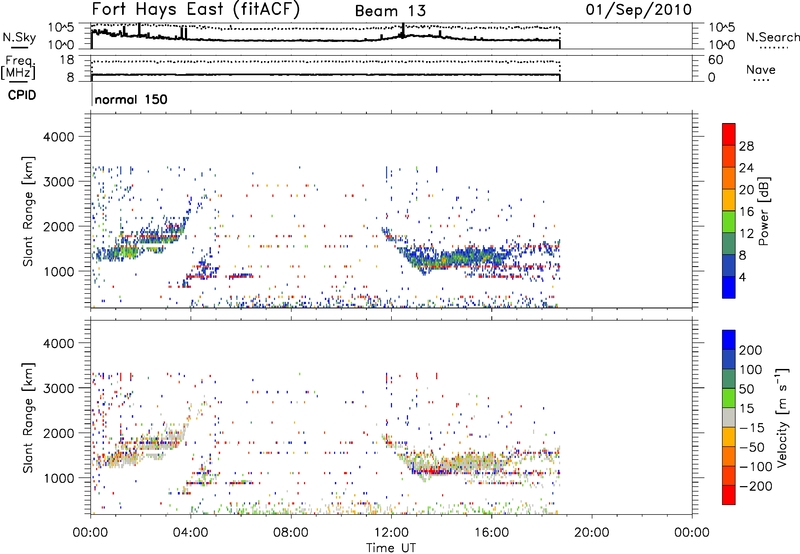Click the 15 tick on Velocity colorbar
The width and height of the screenshot is (800, 554).
[747, 409]
